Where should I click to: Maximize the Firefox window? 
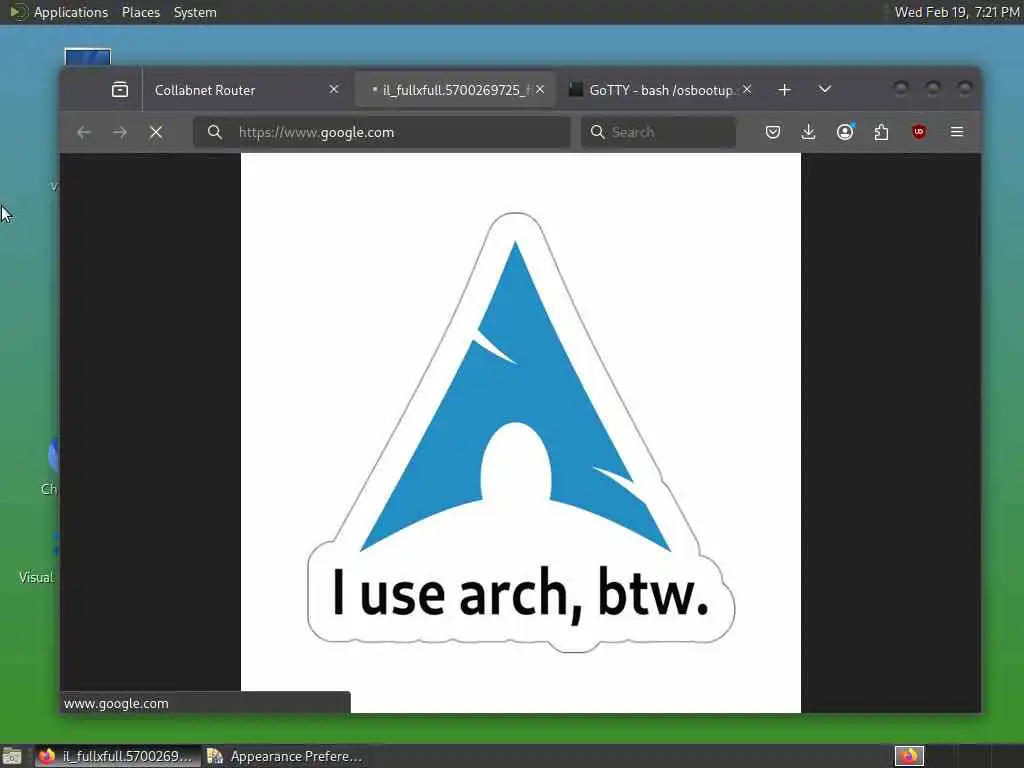(933, 88)
